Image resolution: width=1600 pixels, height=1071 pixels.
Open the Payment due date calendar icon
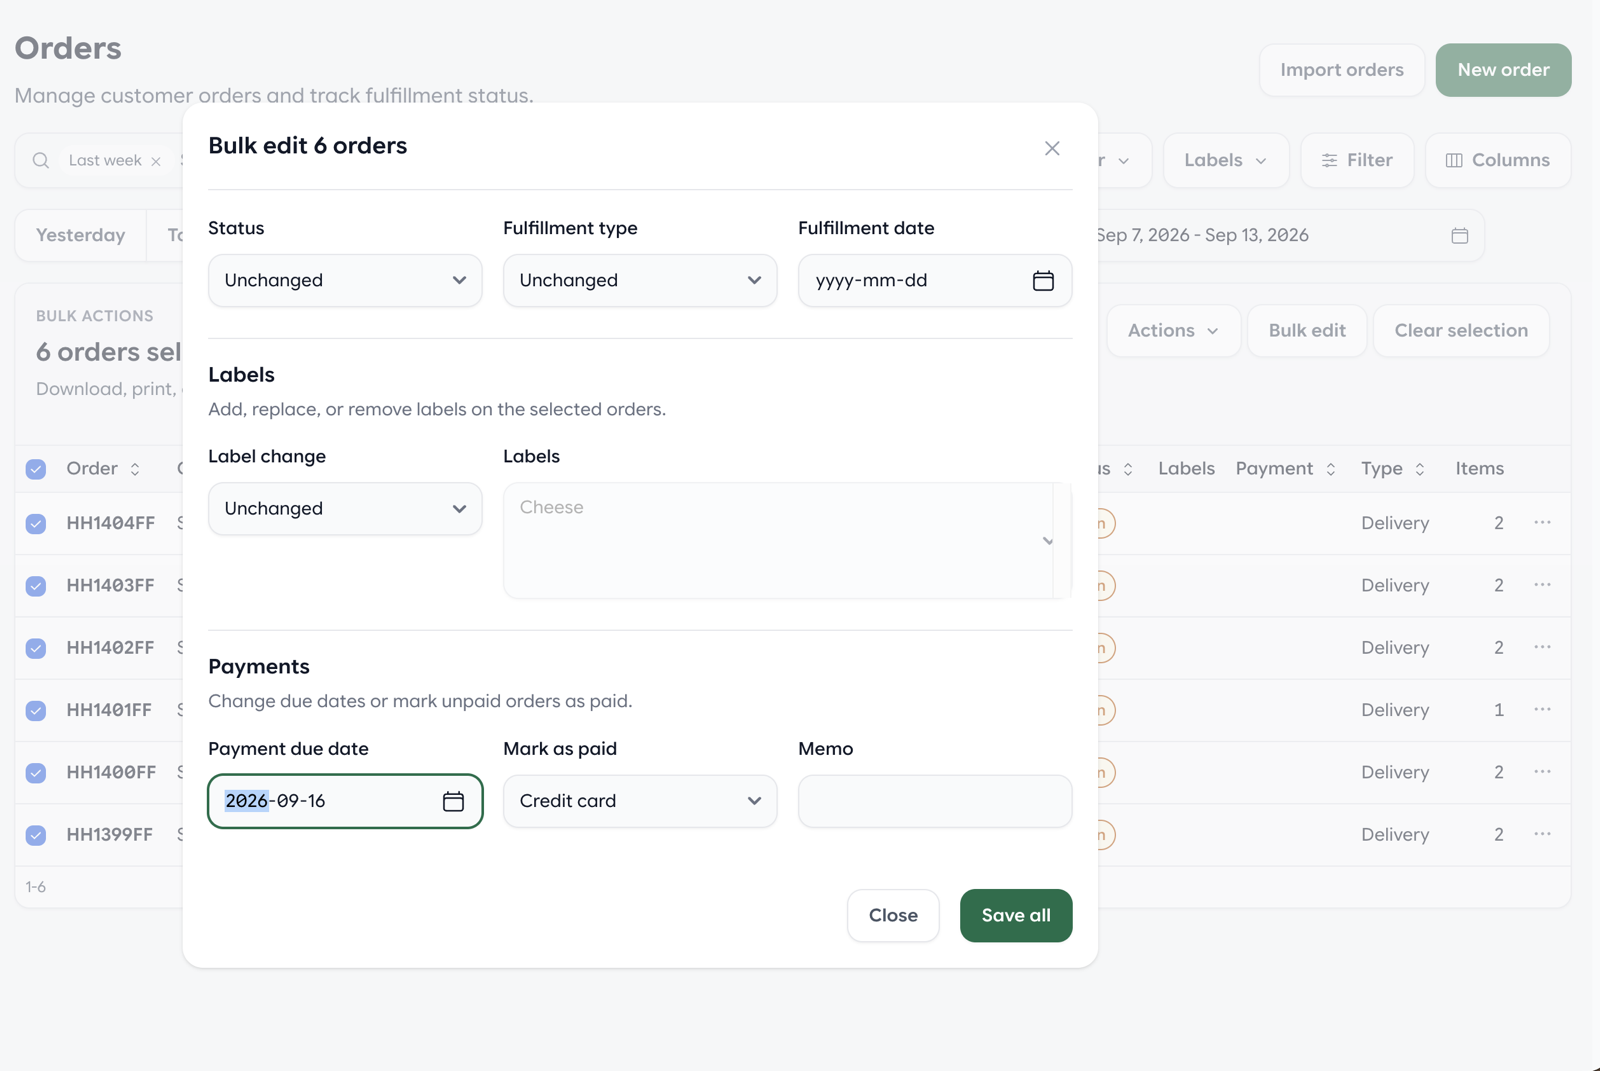(x=453, y=801)
